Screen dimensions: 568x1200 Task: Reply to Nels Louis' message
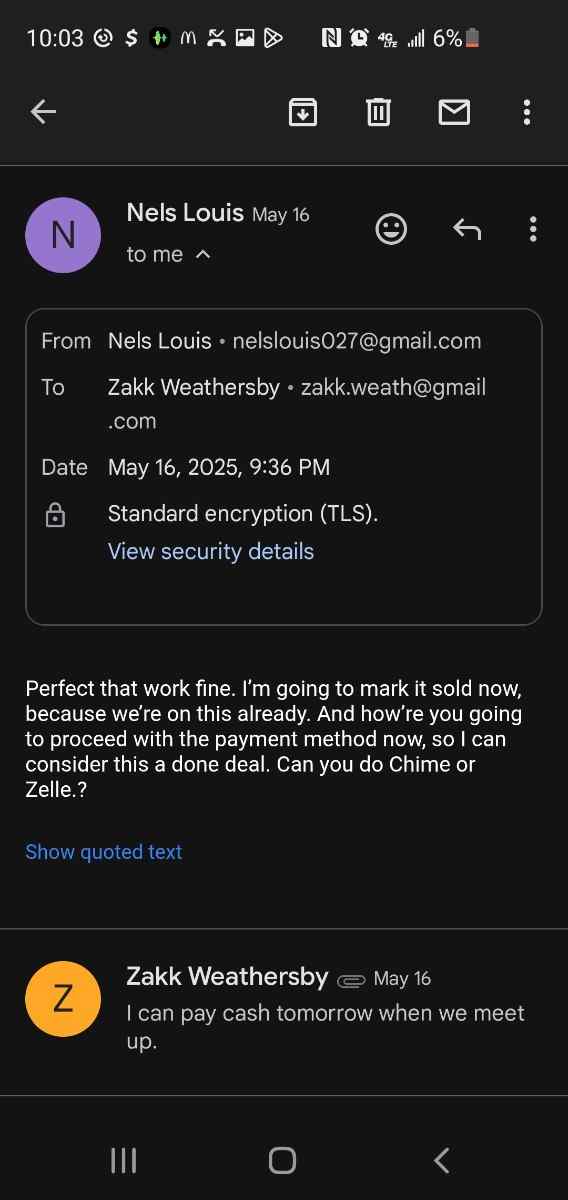point(467,230)
